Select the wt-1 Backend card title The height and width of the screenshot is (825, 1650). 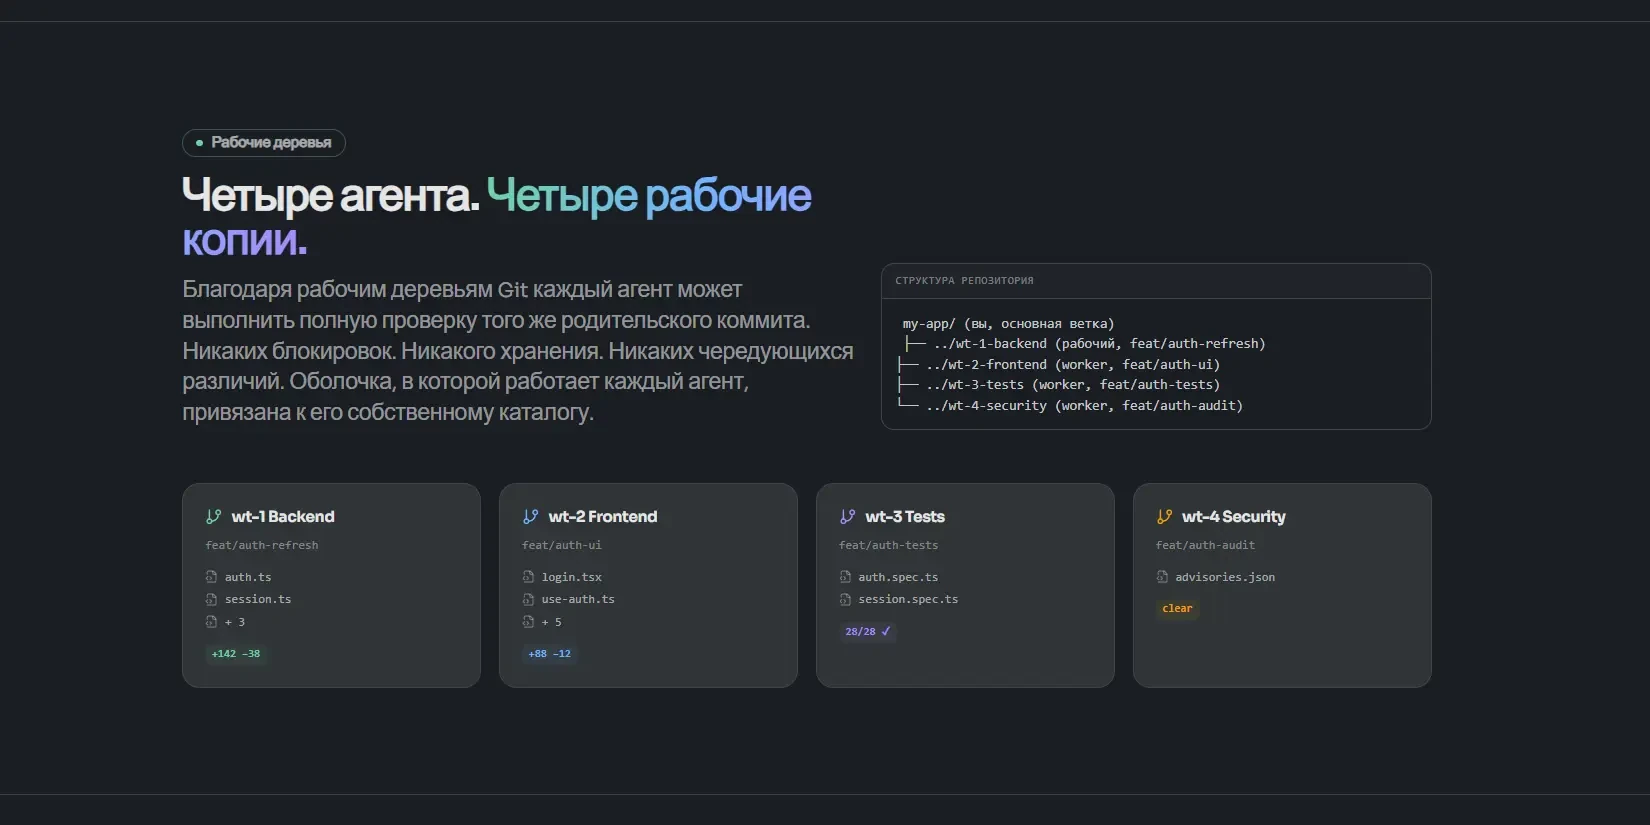point(283,517)
